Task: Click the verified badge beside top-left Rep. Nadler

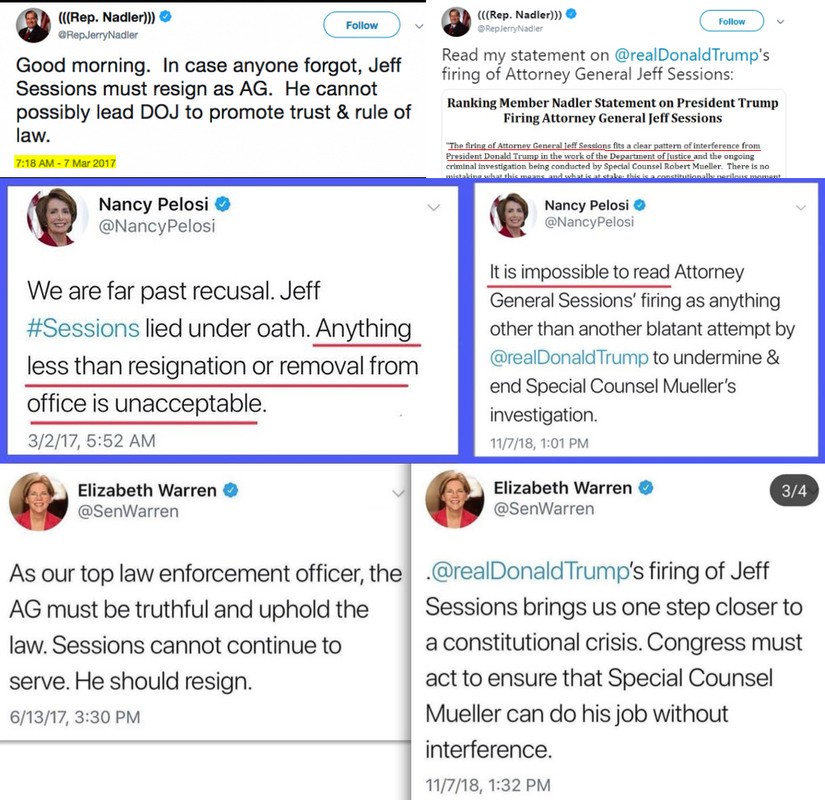Action: tap(165, 17)
